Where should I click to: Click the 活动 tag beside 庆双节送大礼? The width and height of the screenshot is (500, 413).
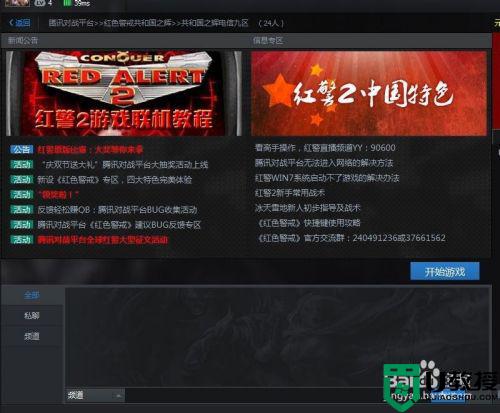[x=22, y=164]
